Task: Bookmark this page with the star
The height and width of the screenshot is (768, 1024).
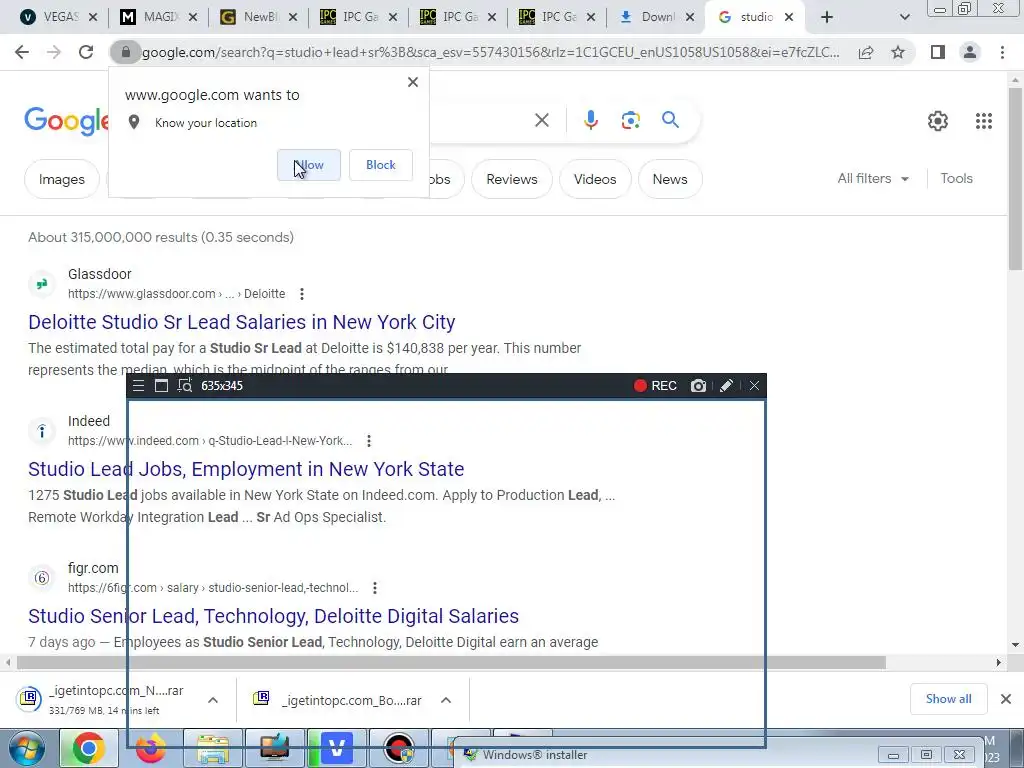Action: coord(898,52)
